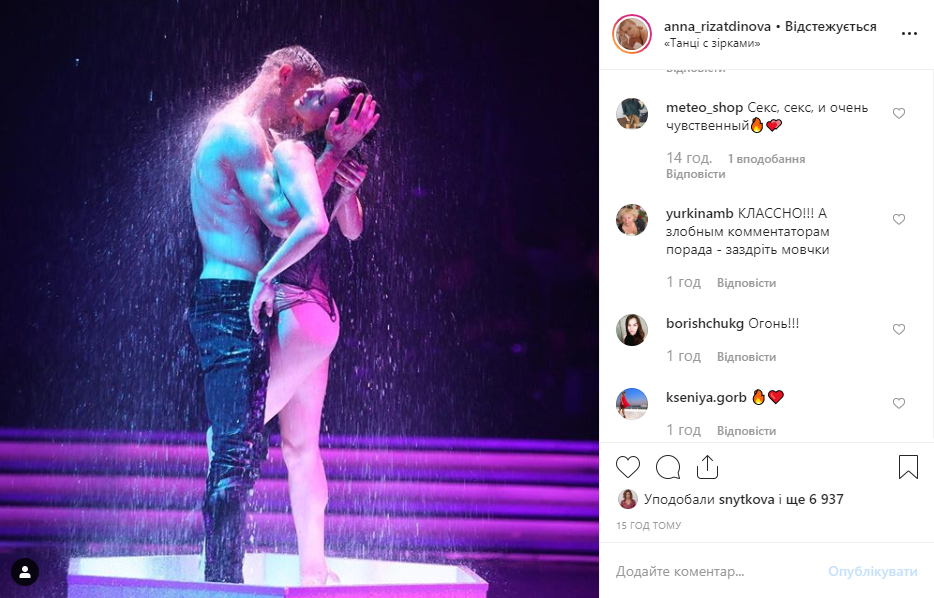The height and width of the screenshot is (598, 934).
Task: Open the comment speech bubble icon
Action: coord(668,467)
